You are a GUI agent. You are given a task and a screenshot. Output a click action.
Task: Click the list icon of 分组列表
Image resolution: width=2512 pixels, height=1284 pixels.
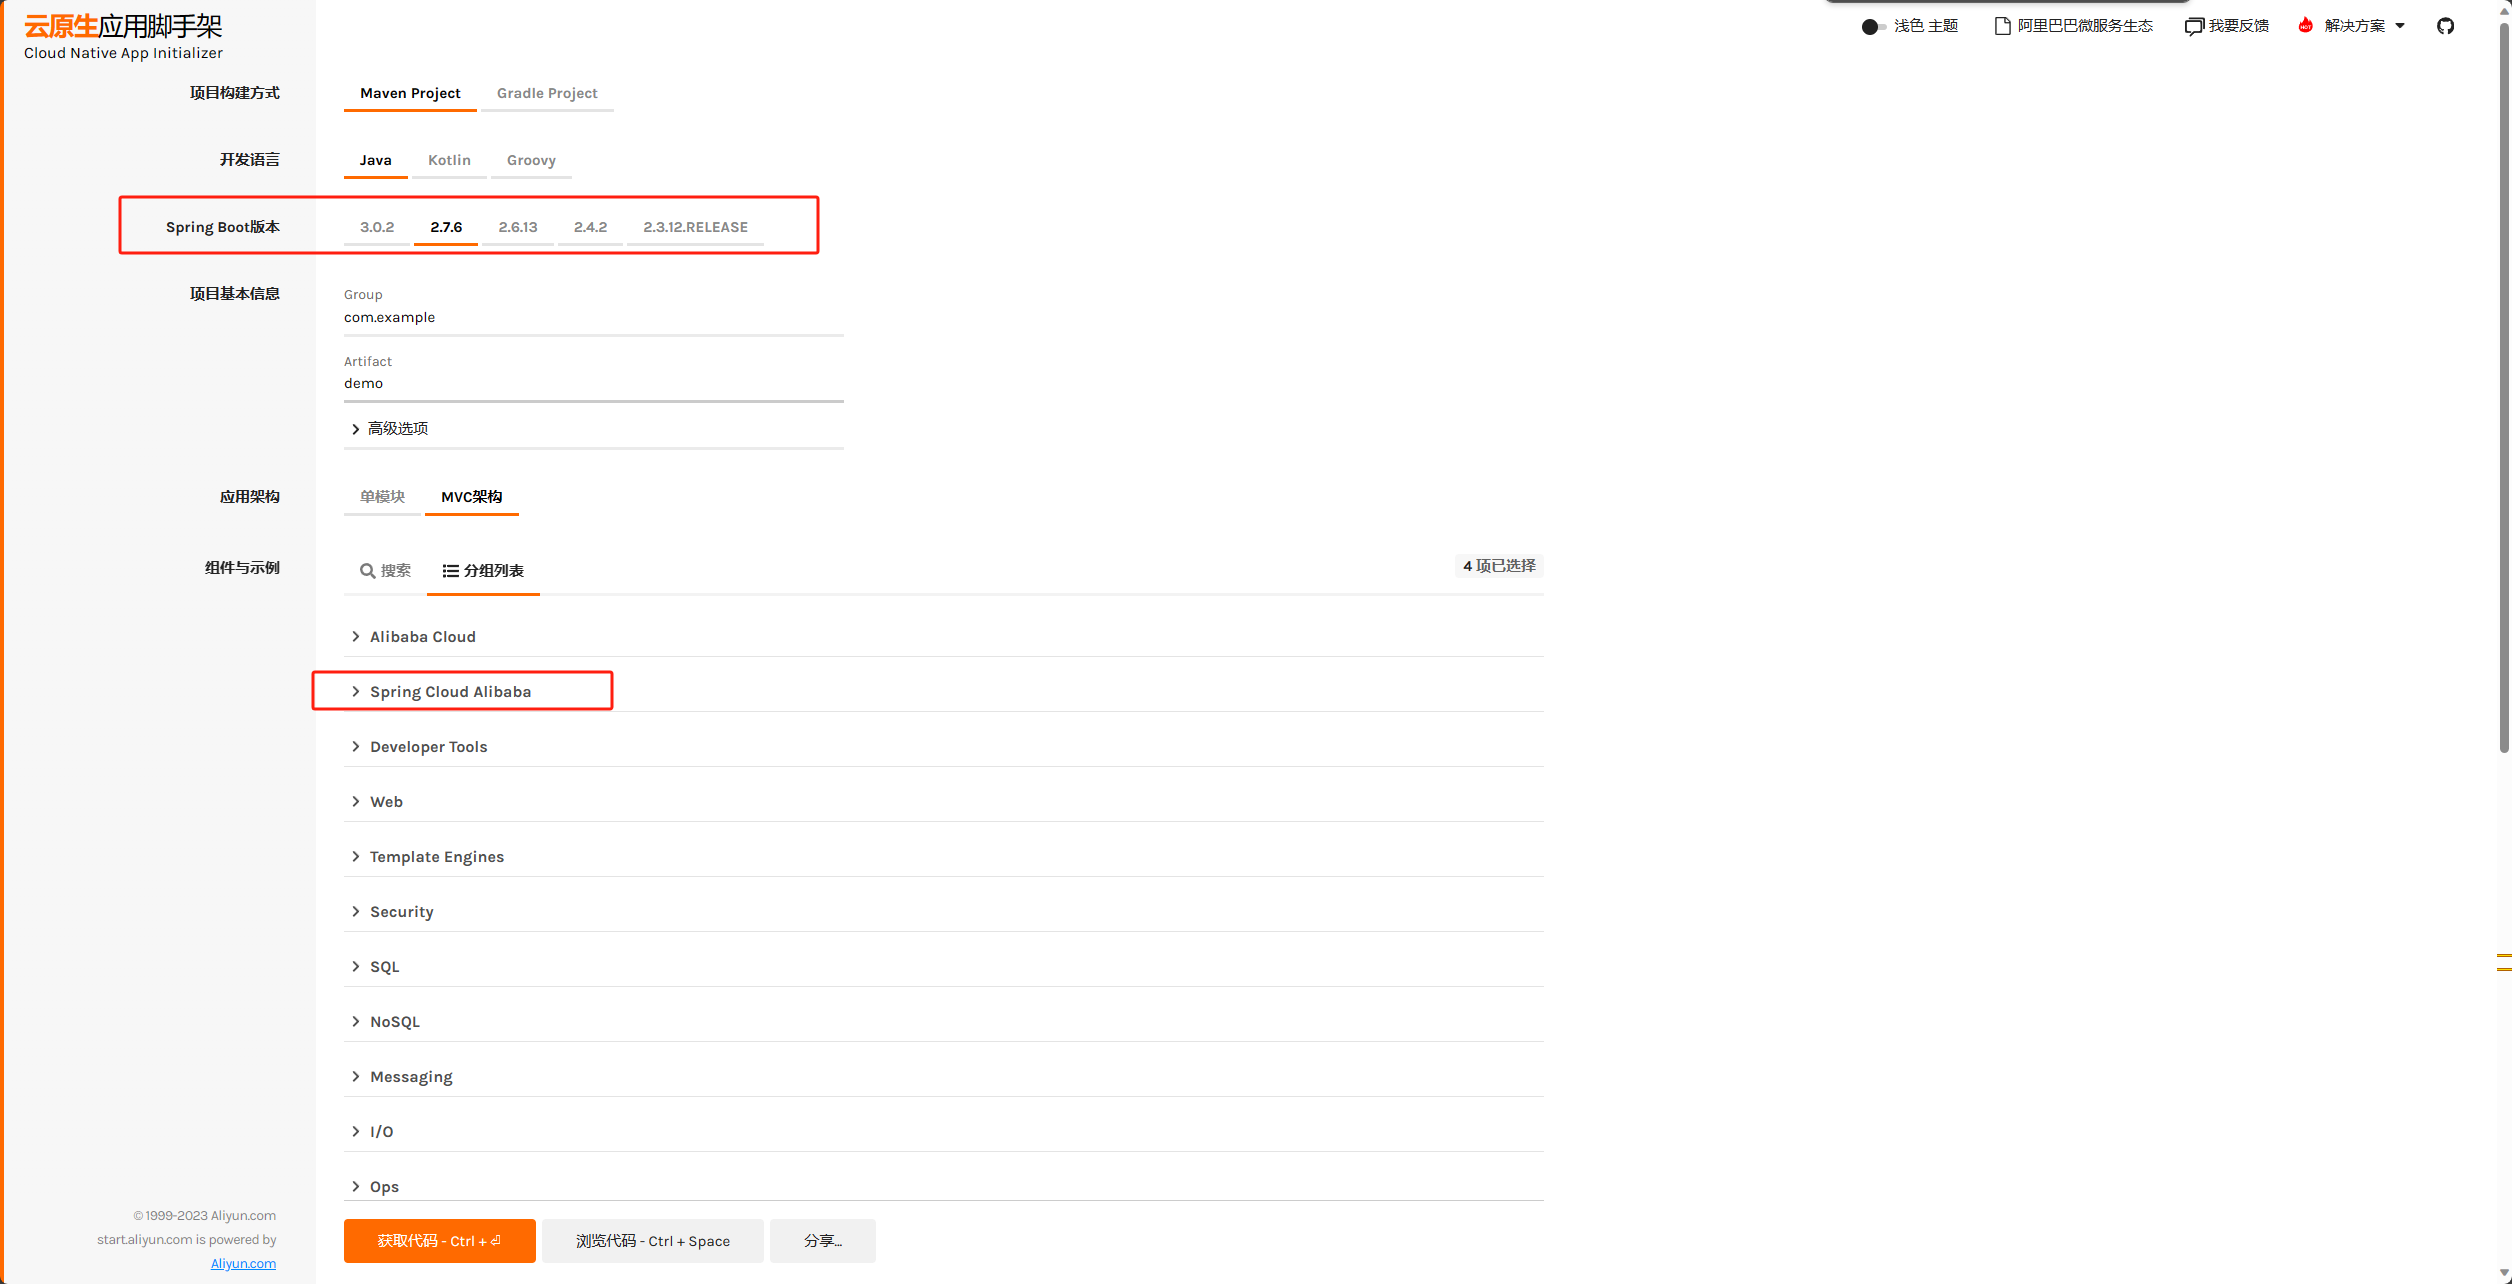[x=450, y=570]
